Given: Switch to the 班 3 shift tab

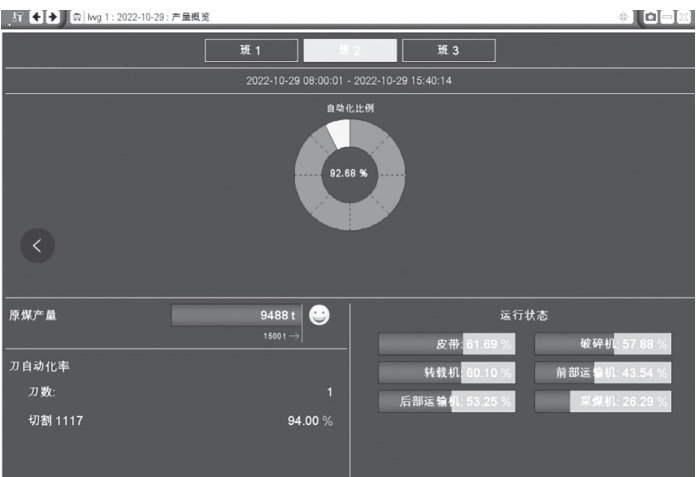Looking at the screenshot, I should (x=448, y=51).
